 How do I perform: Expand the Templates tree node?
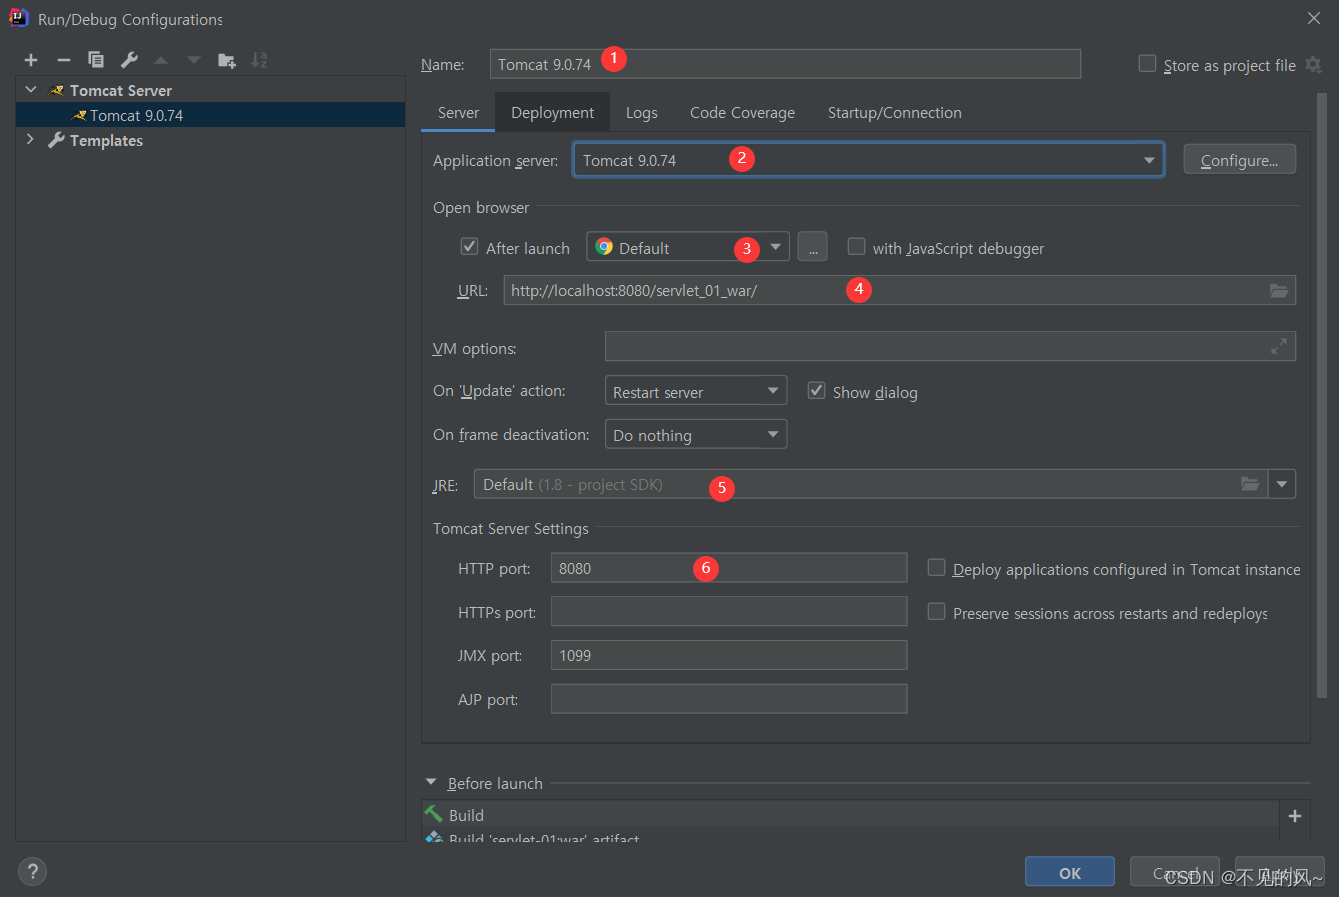coord(30,140)
